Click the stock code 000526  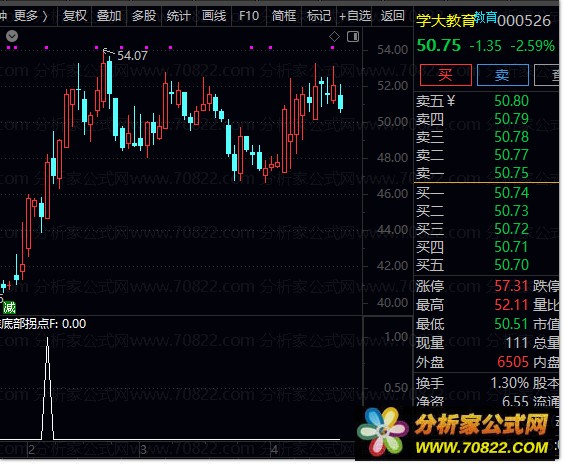[x=524, y=21]
